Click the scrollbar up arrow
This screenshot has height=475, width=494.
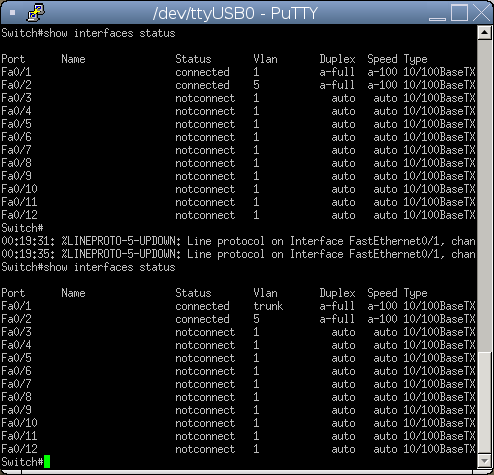coord(484,33)
